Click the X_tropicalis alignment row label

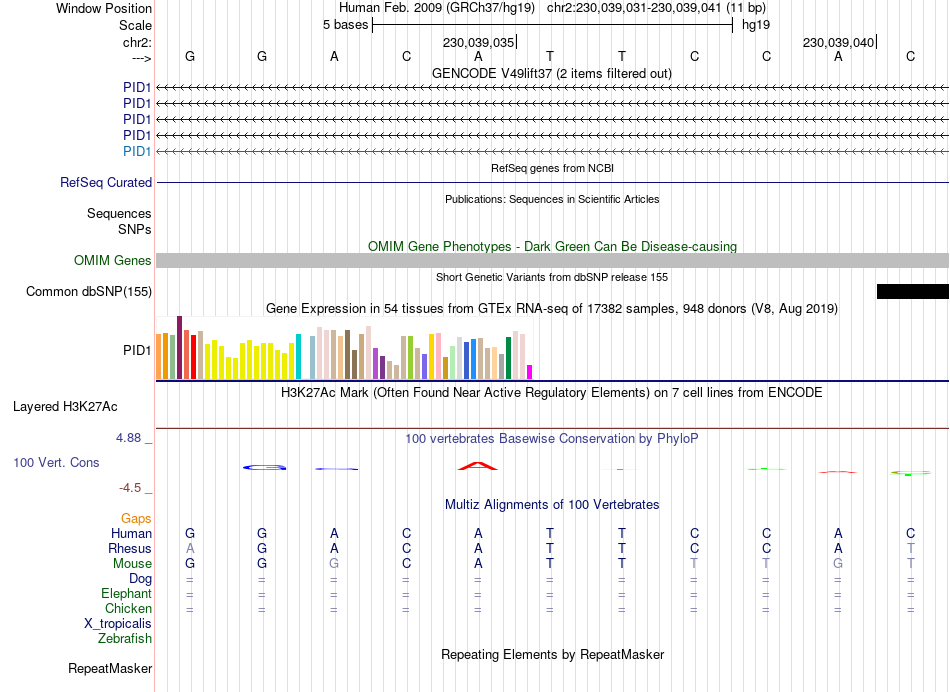pyautogui.click(x=118, y=624)
